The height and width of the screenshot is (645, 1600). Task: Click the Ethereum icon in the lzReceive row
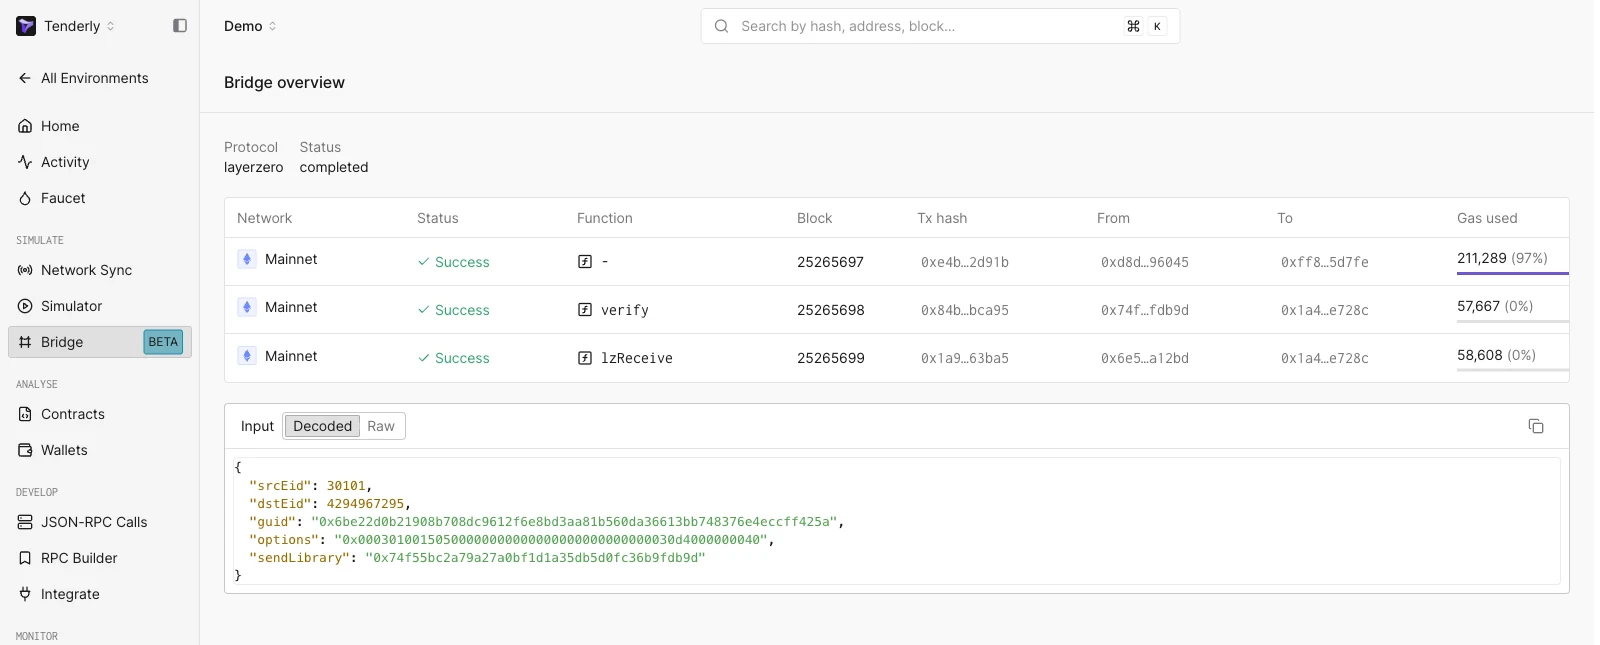247,355
